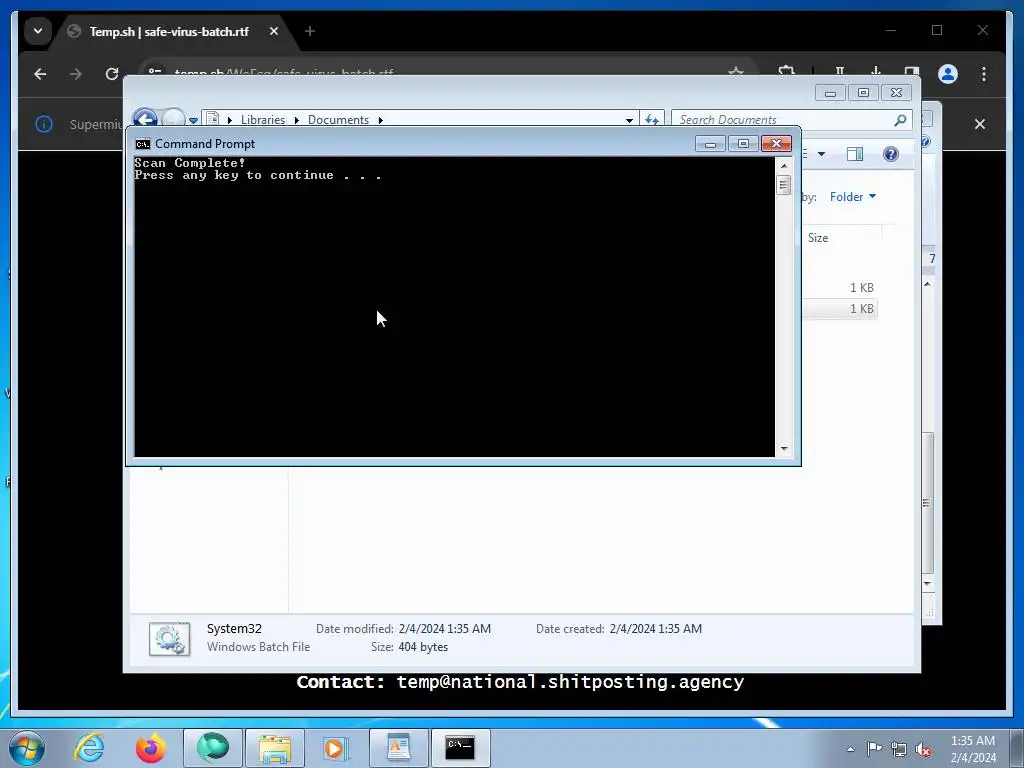
Task: Click the System32 batch file icon in details pane
Action: click(169, 639)
